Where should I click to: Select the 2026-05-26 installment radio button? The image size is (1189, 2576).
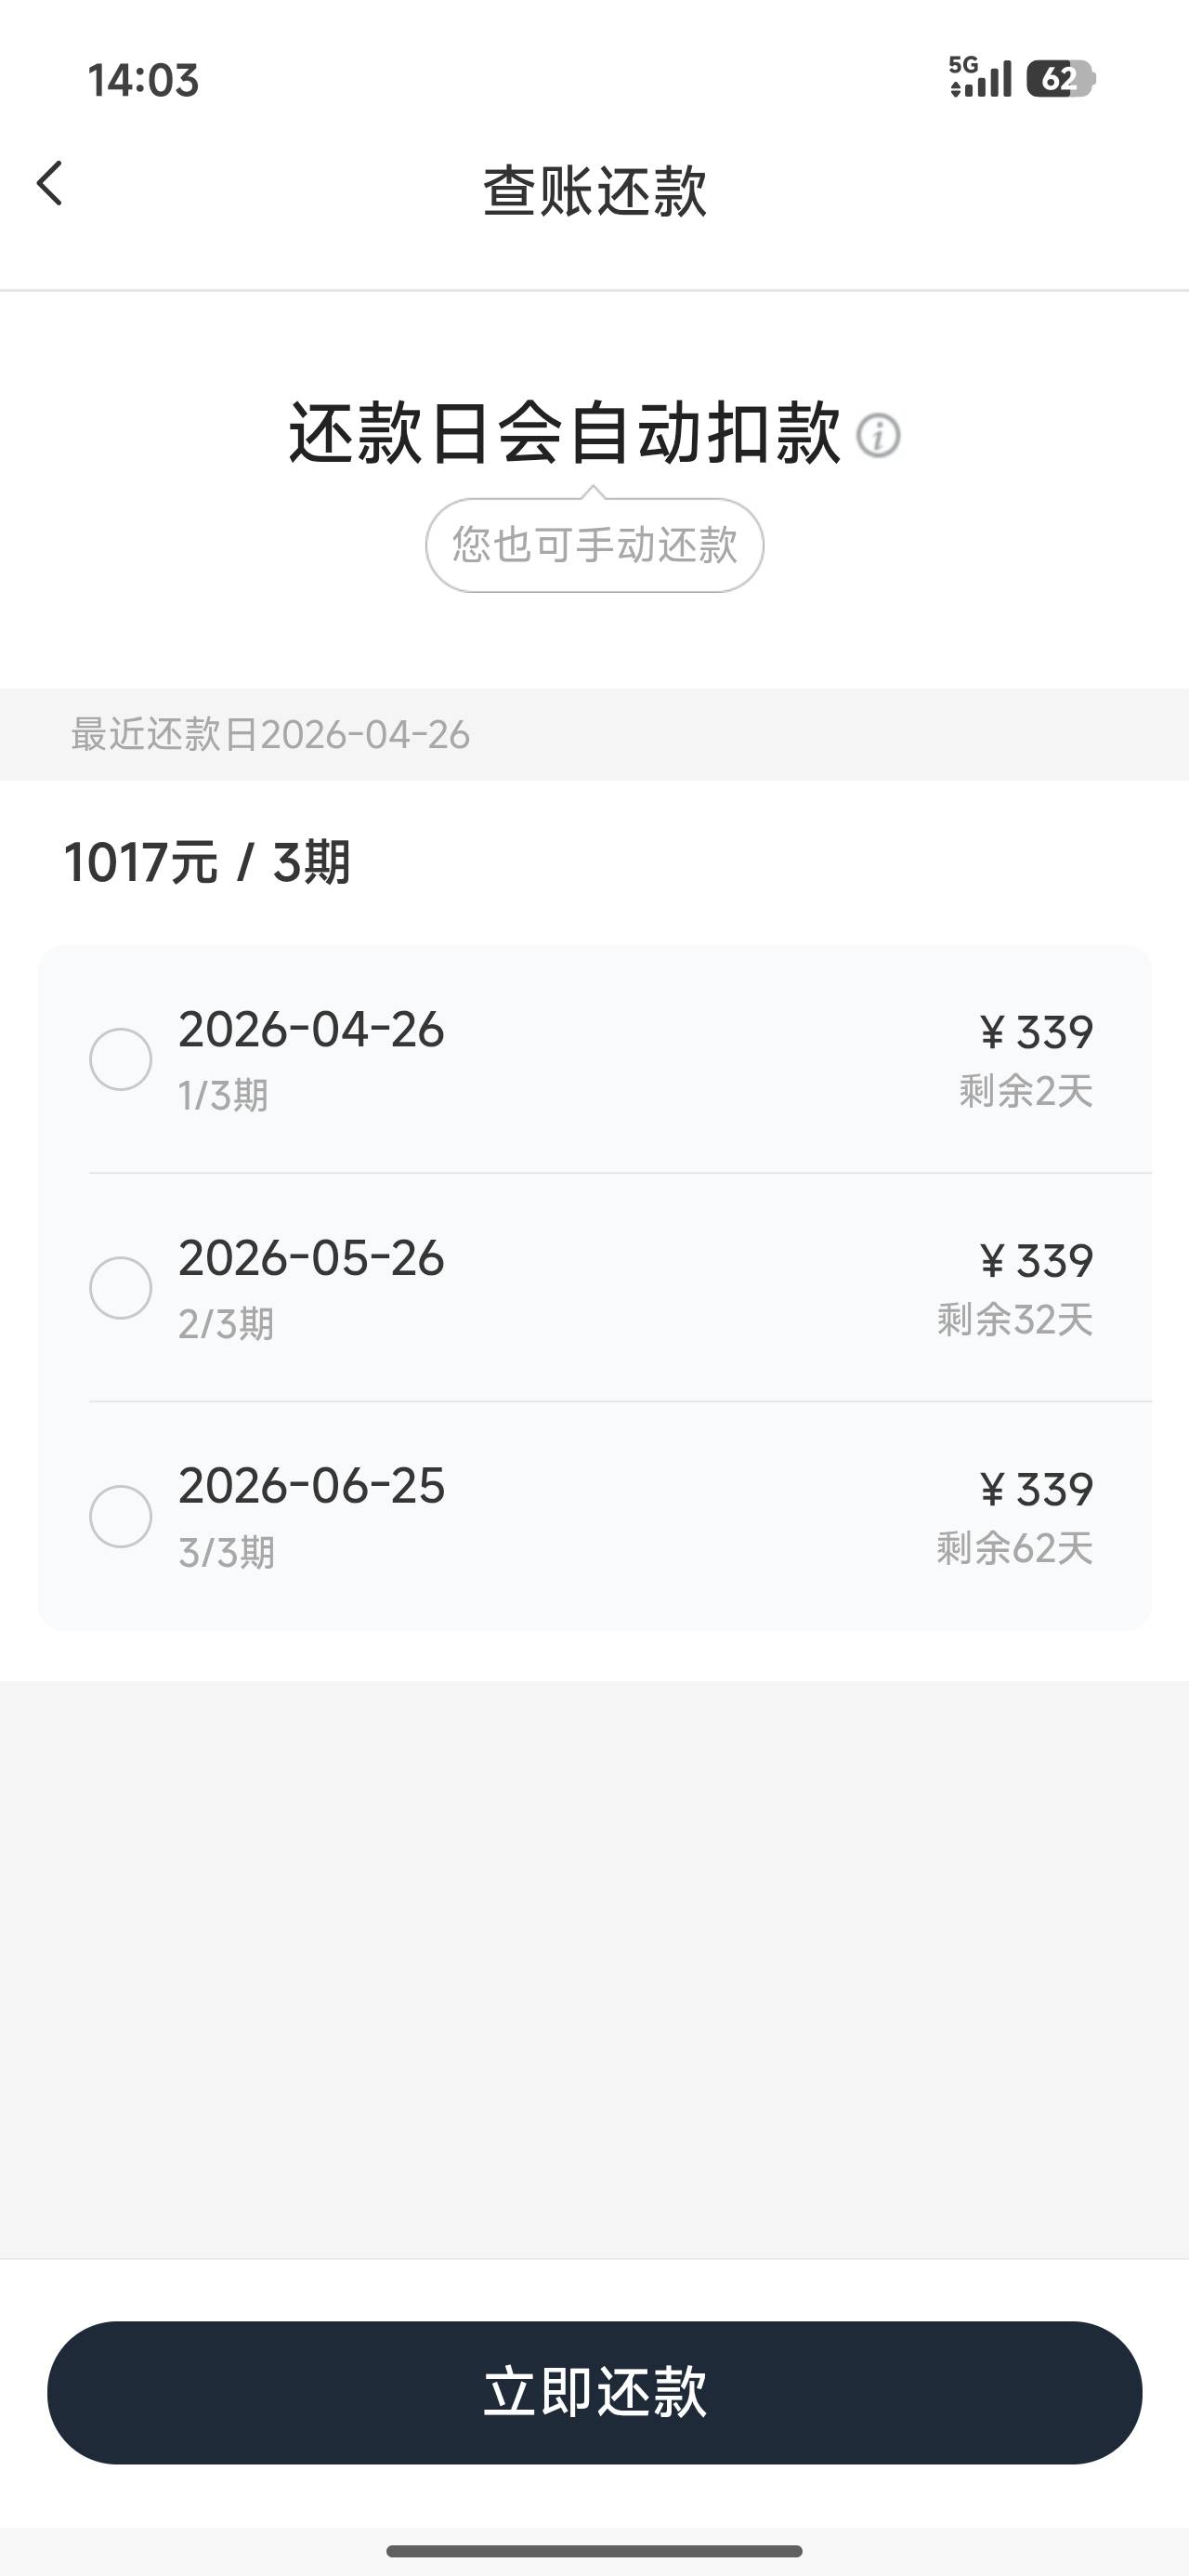click(x=121, y=1288)
